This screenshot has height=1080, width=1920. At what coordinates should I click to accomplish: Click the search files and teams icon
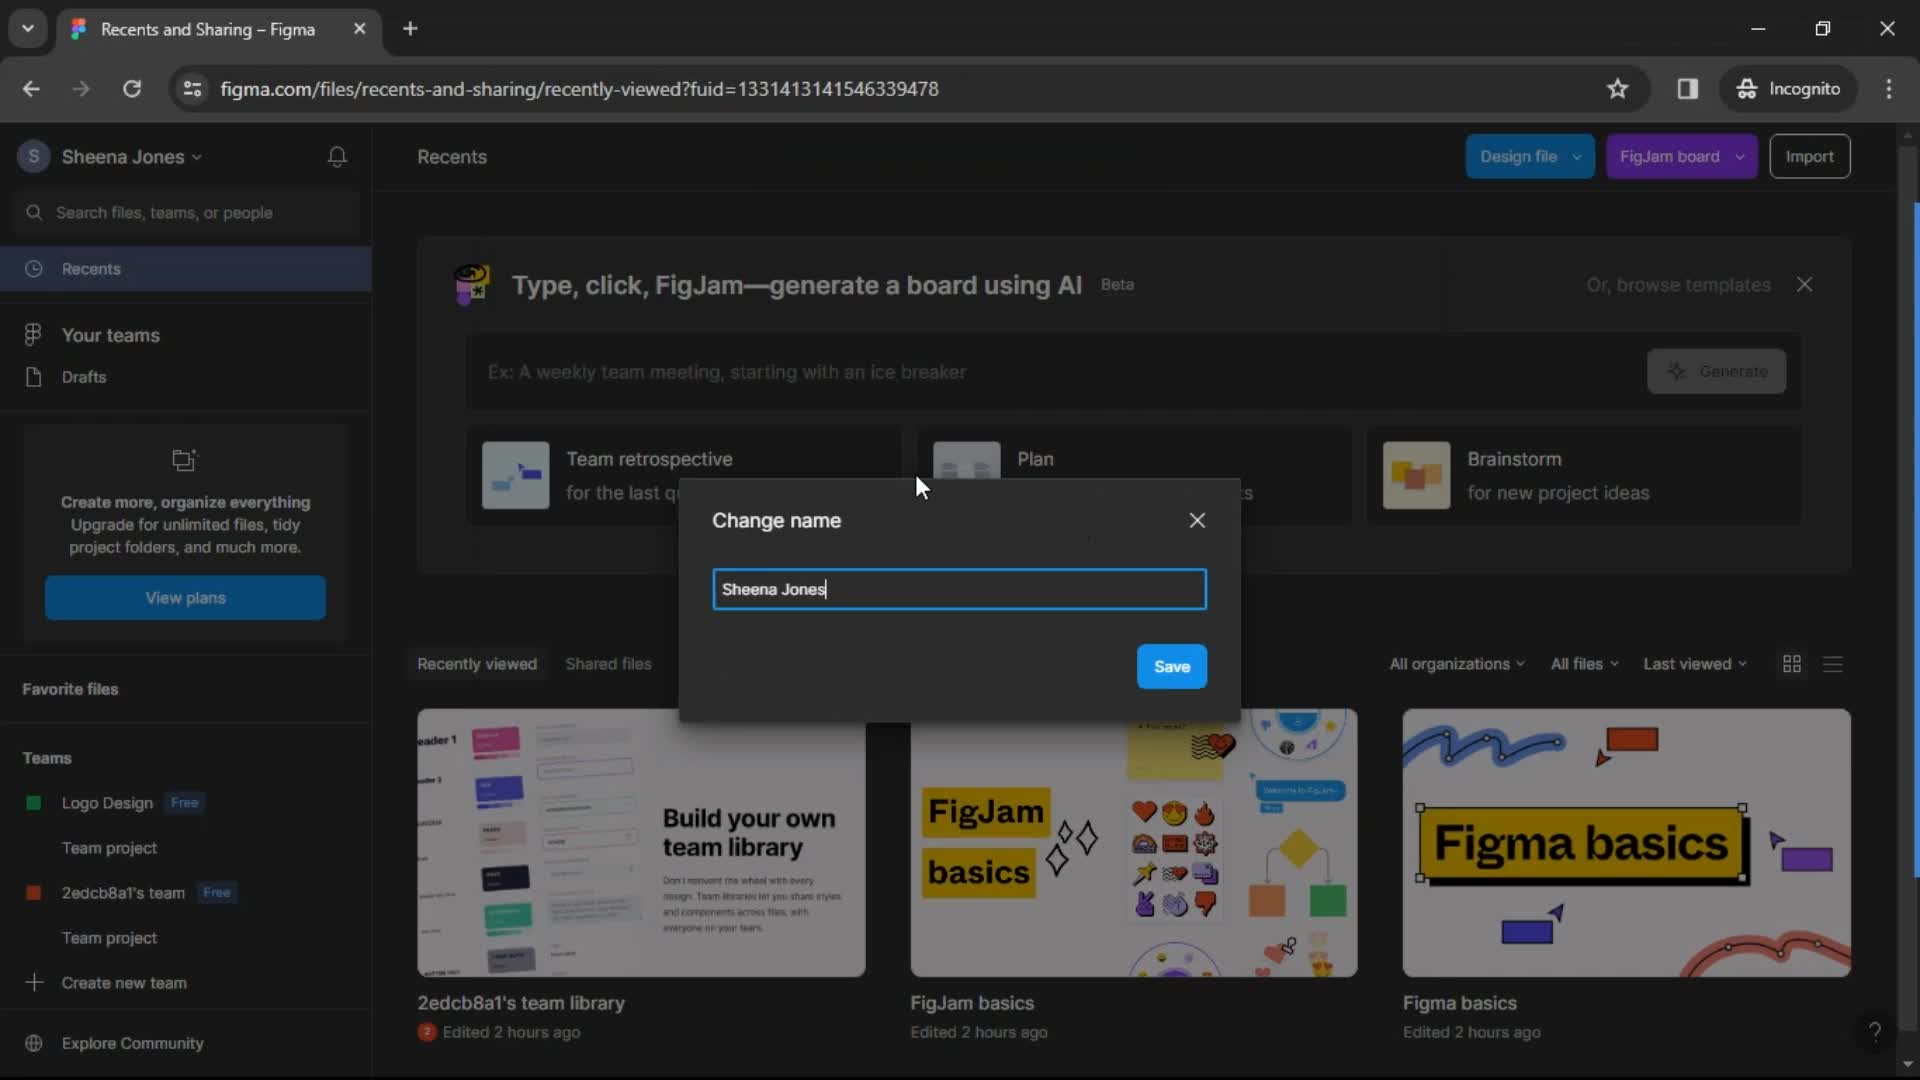point(36,212)
